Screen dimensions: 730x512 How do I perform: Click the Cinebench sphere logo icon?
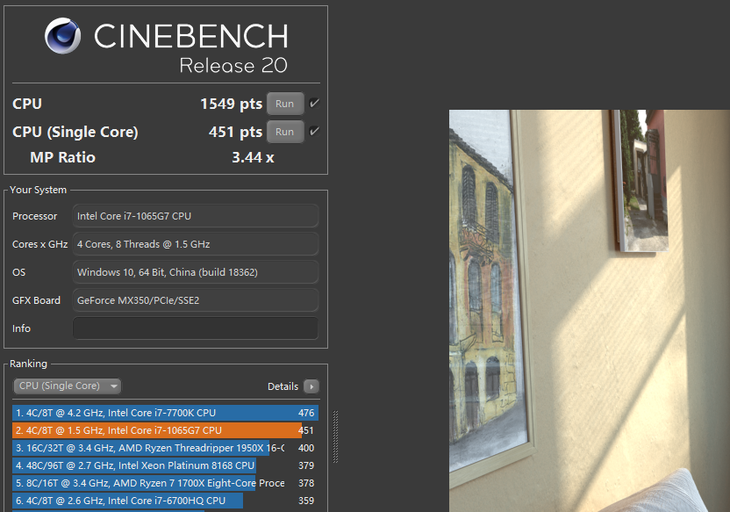point(63,36)
